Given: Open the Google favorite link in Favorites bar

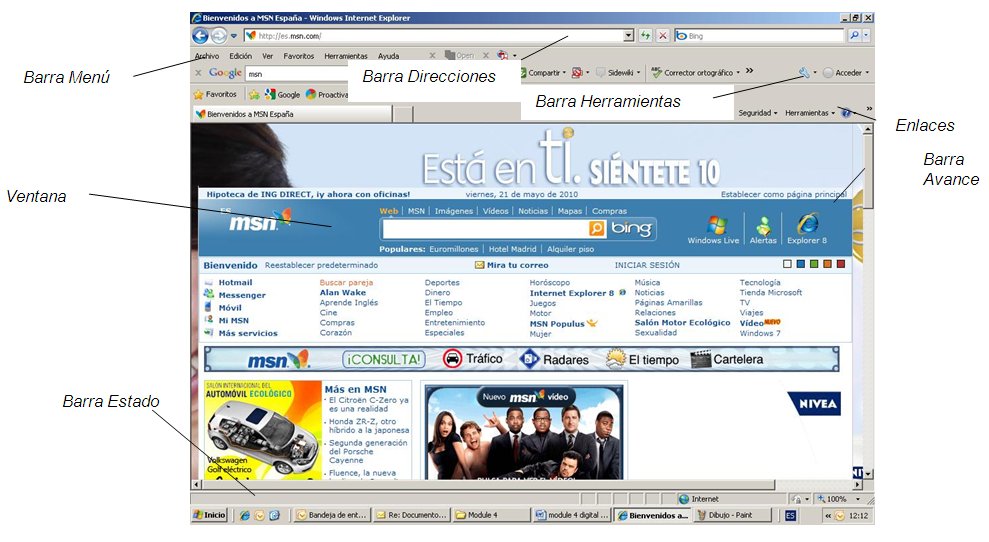Looking at the screenshot, I should pos(283,95).
